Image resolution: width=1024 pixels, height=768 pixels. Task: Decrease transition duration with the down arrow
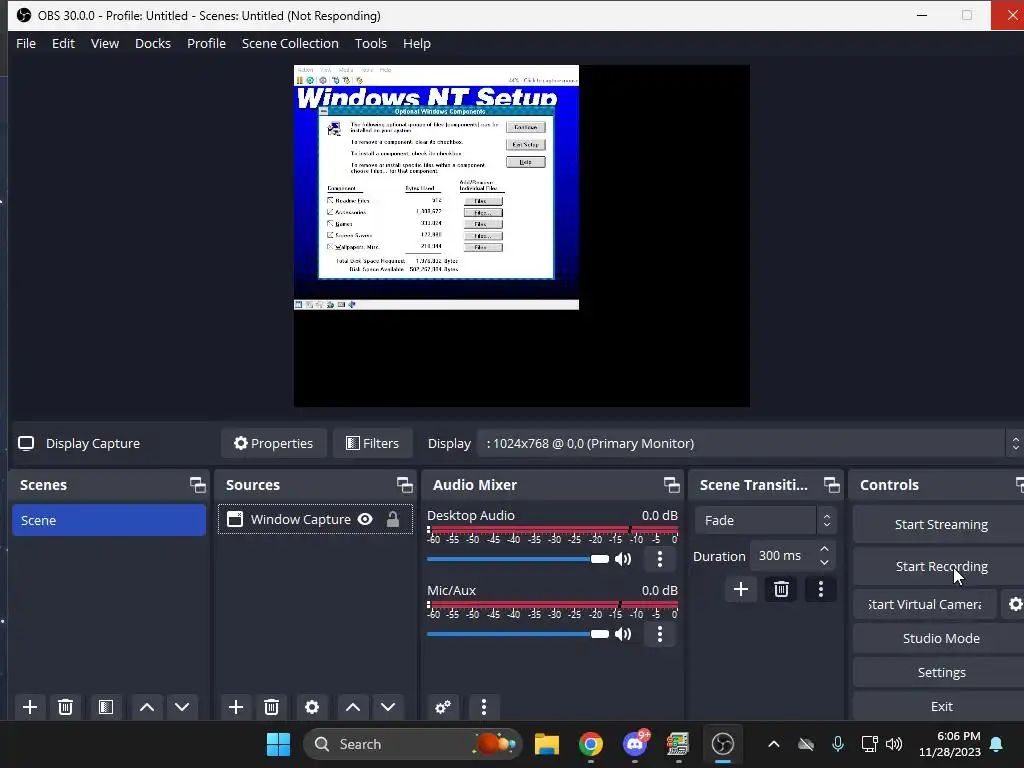(824, 562)
